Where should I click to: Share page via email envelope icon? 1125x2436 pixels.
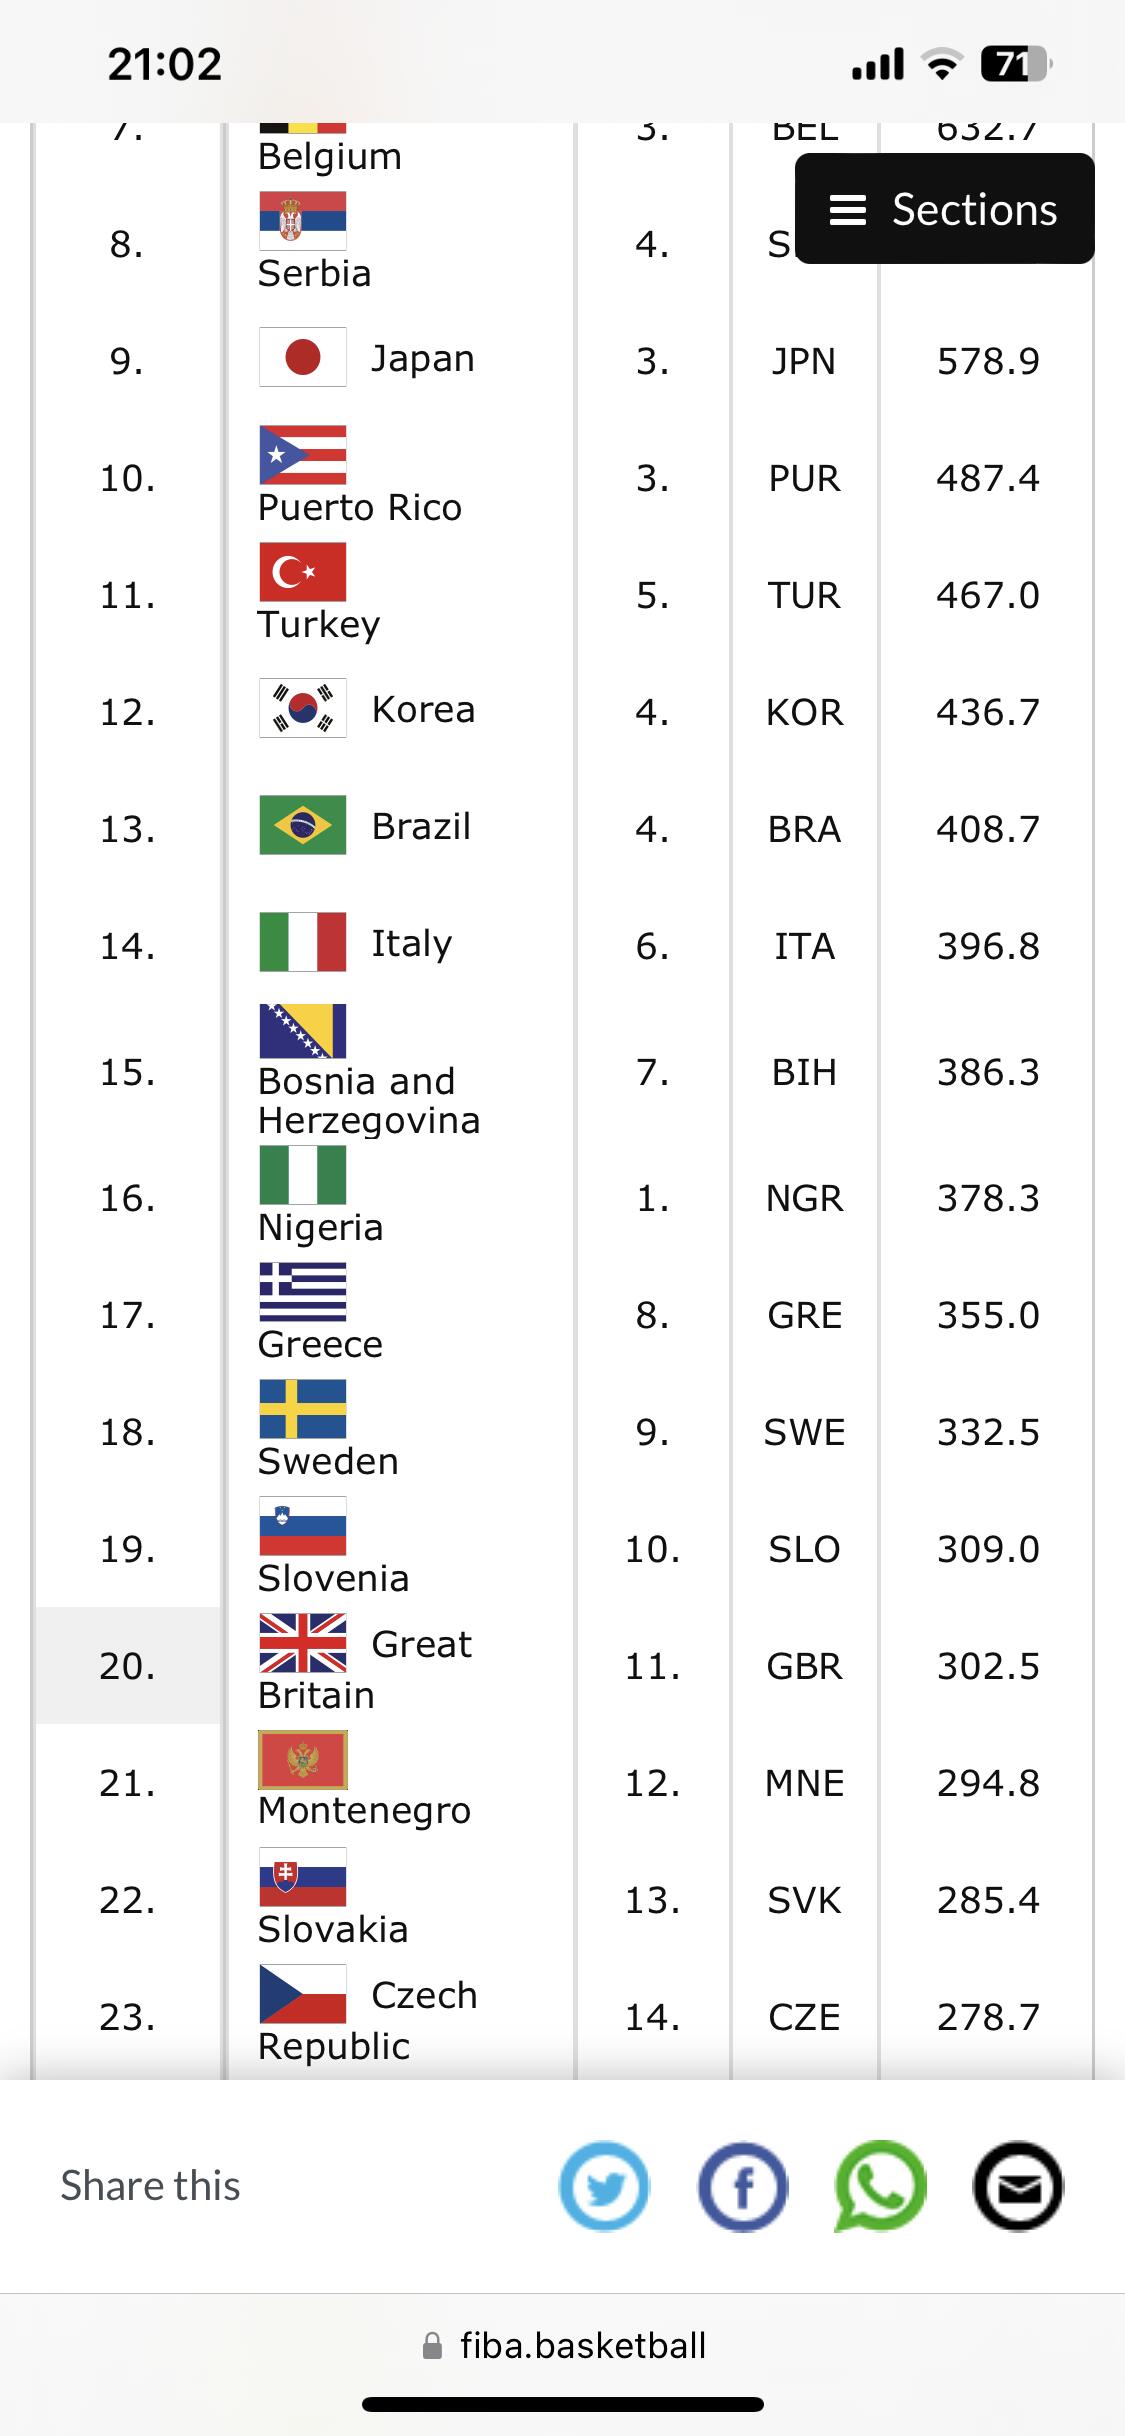pyautogui.click(x=1018, y=2186)
